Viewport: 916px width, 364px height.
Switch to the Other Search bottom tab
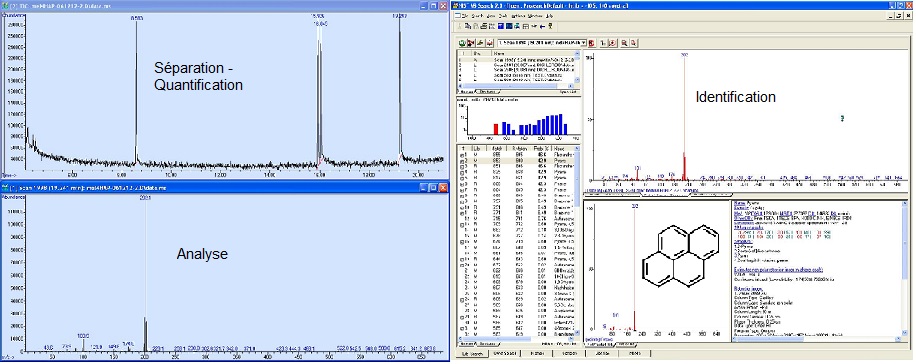pyautogui.click(x=505, y=353)
